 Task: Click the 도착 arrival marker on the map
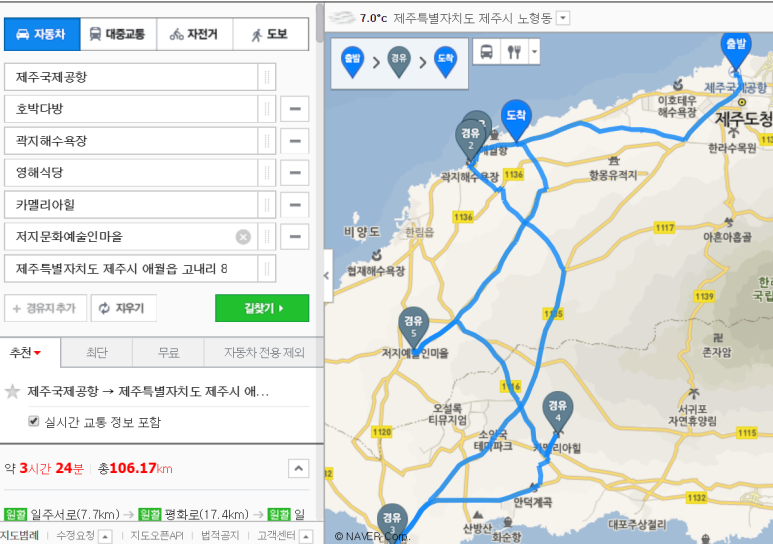click(x=516, y=121)
